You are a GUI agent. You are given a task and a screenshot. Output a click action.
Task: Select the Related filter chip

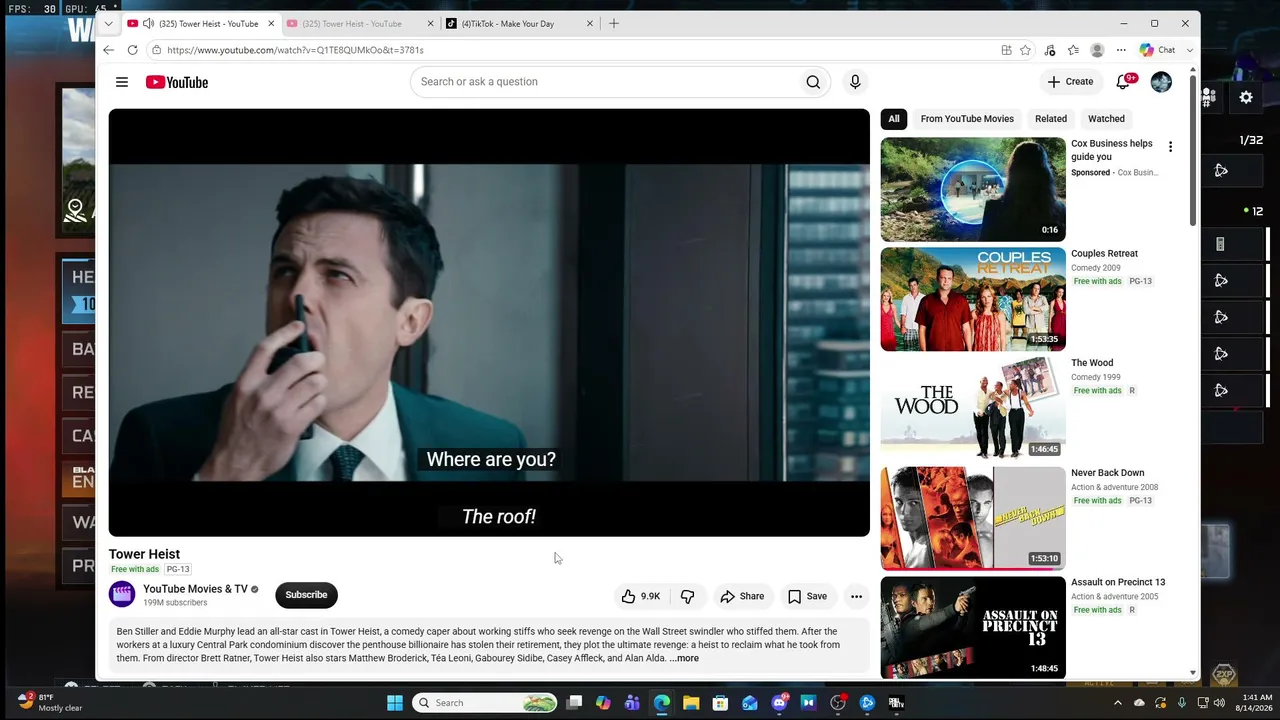(x=1051, y=119)
